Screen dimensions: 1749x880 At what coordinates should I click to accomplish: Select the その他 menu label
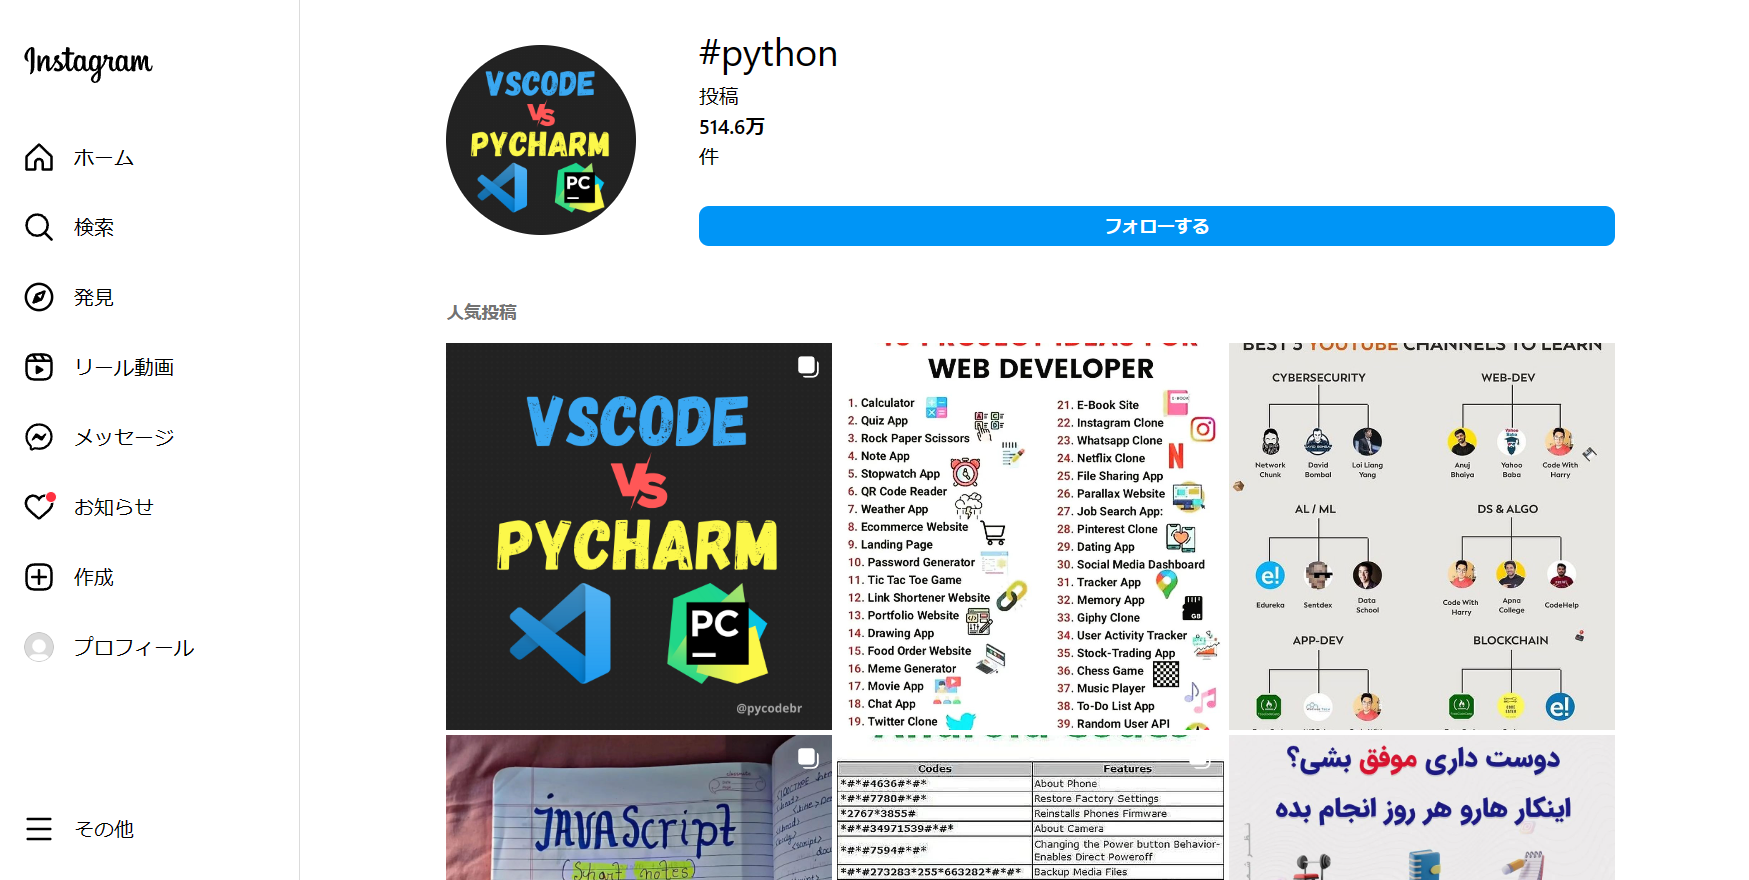[x=104, y=830]
